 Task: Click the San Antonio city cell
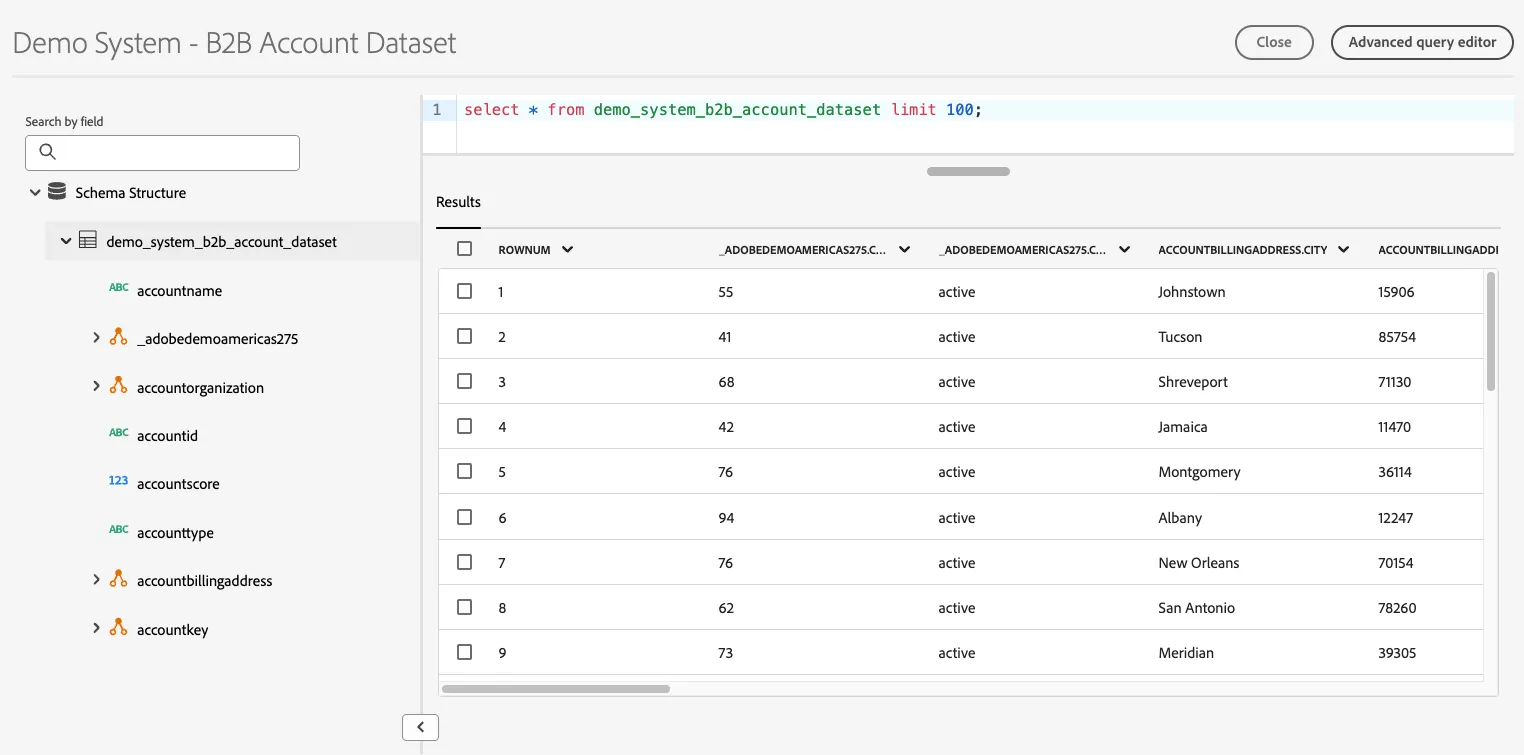click(1196, 608)
